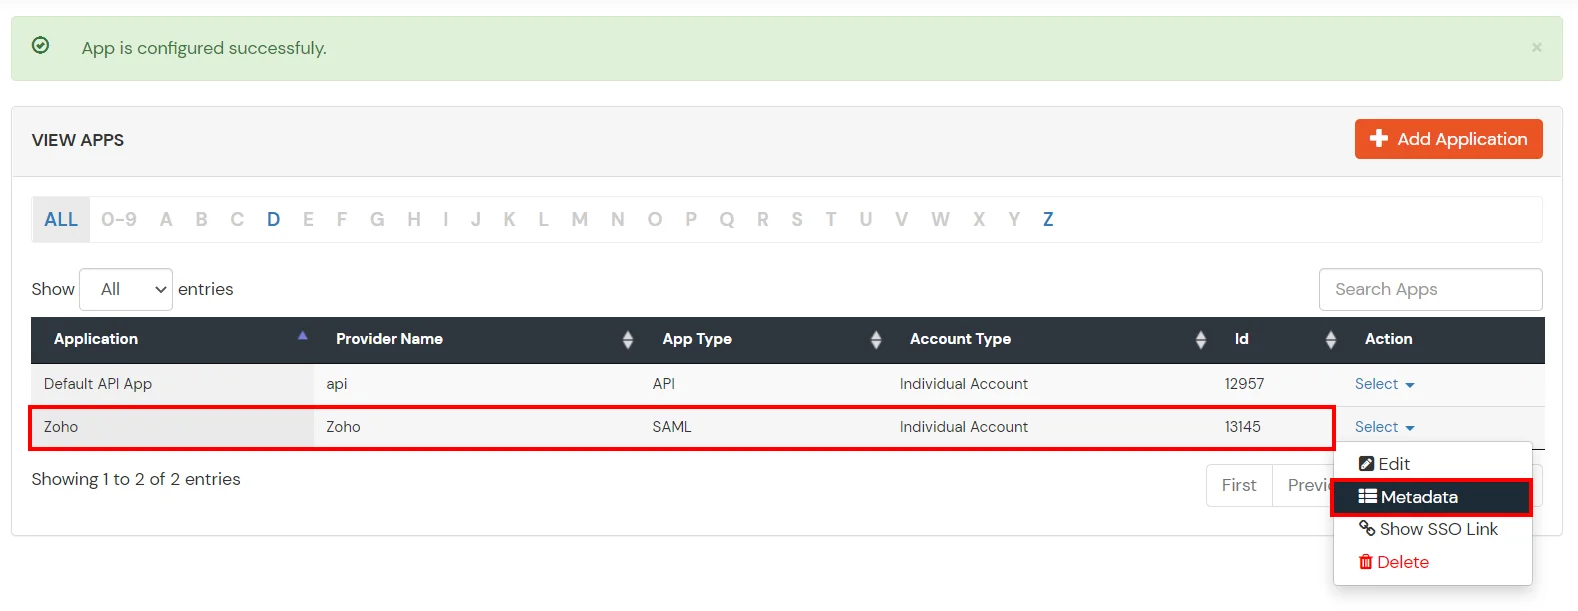Click the Zoho application cell

(172, 427)
